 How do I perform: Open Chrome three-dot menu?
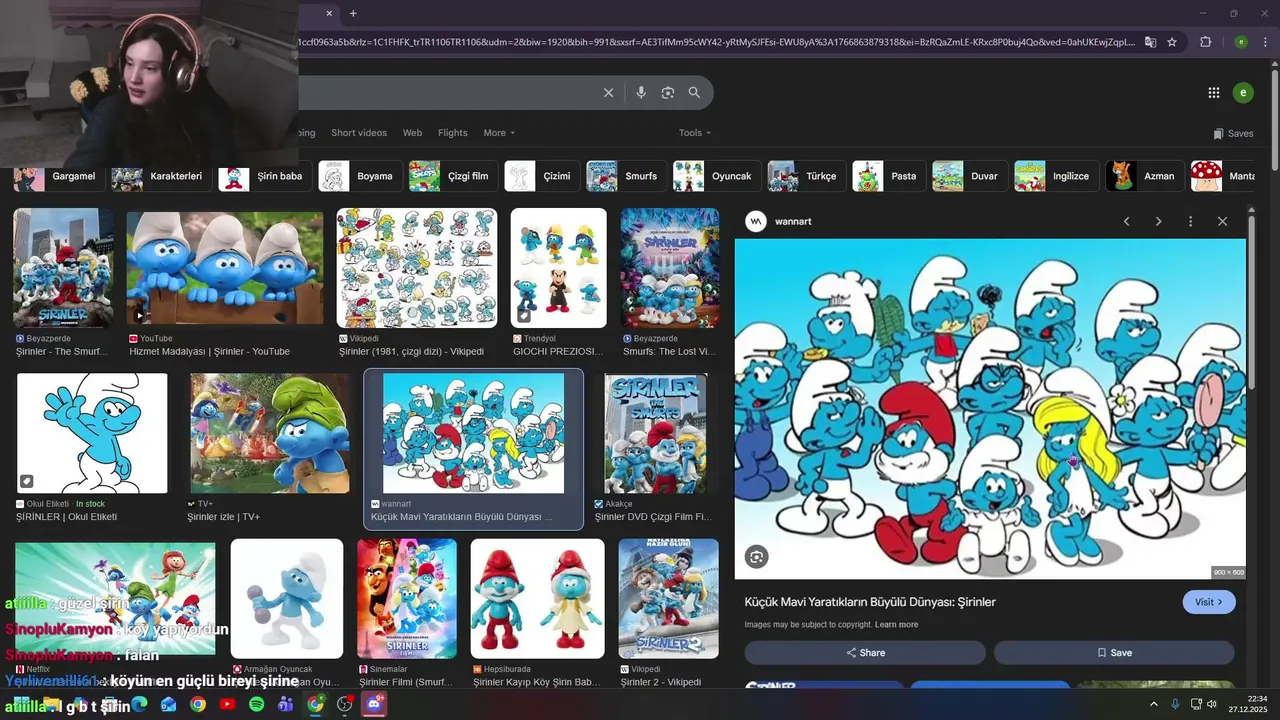pos(1264,42)
